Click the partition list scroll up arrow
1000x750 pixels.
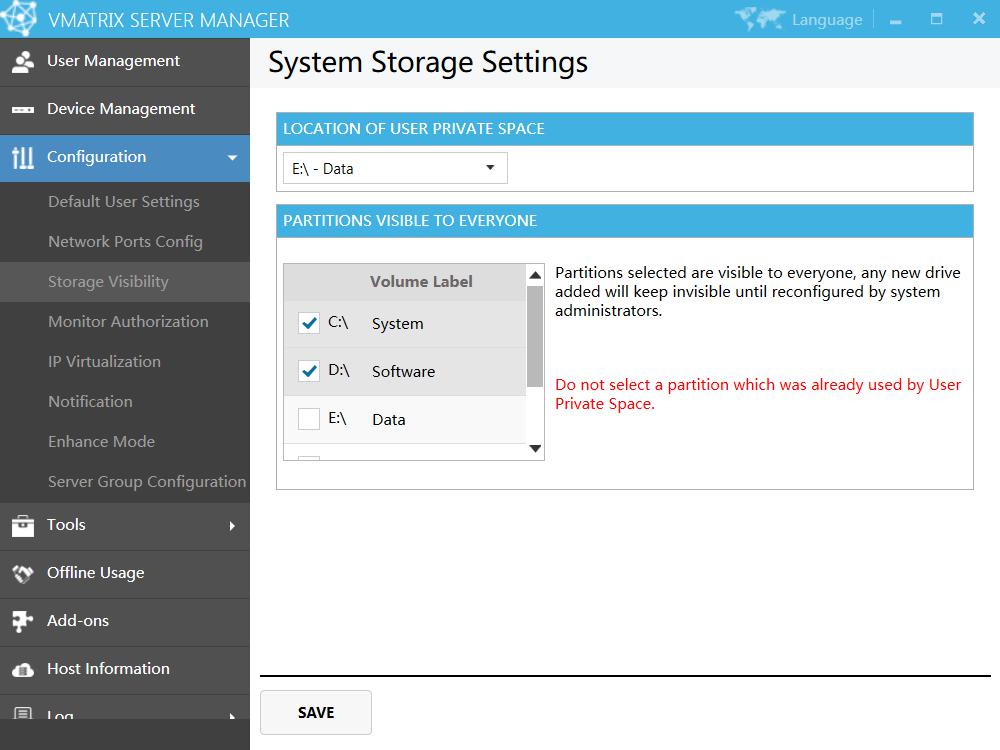click(x=535, y=275)
